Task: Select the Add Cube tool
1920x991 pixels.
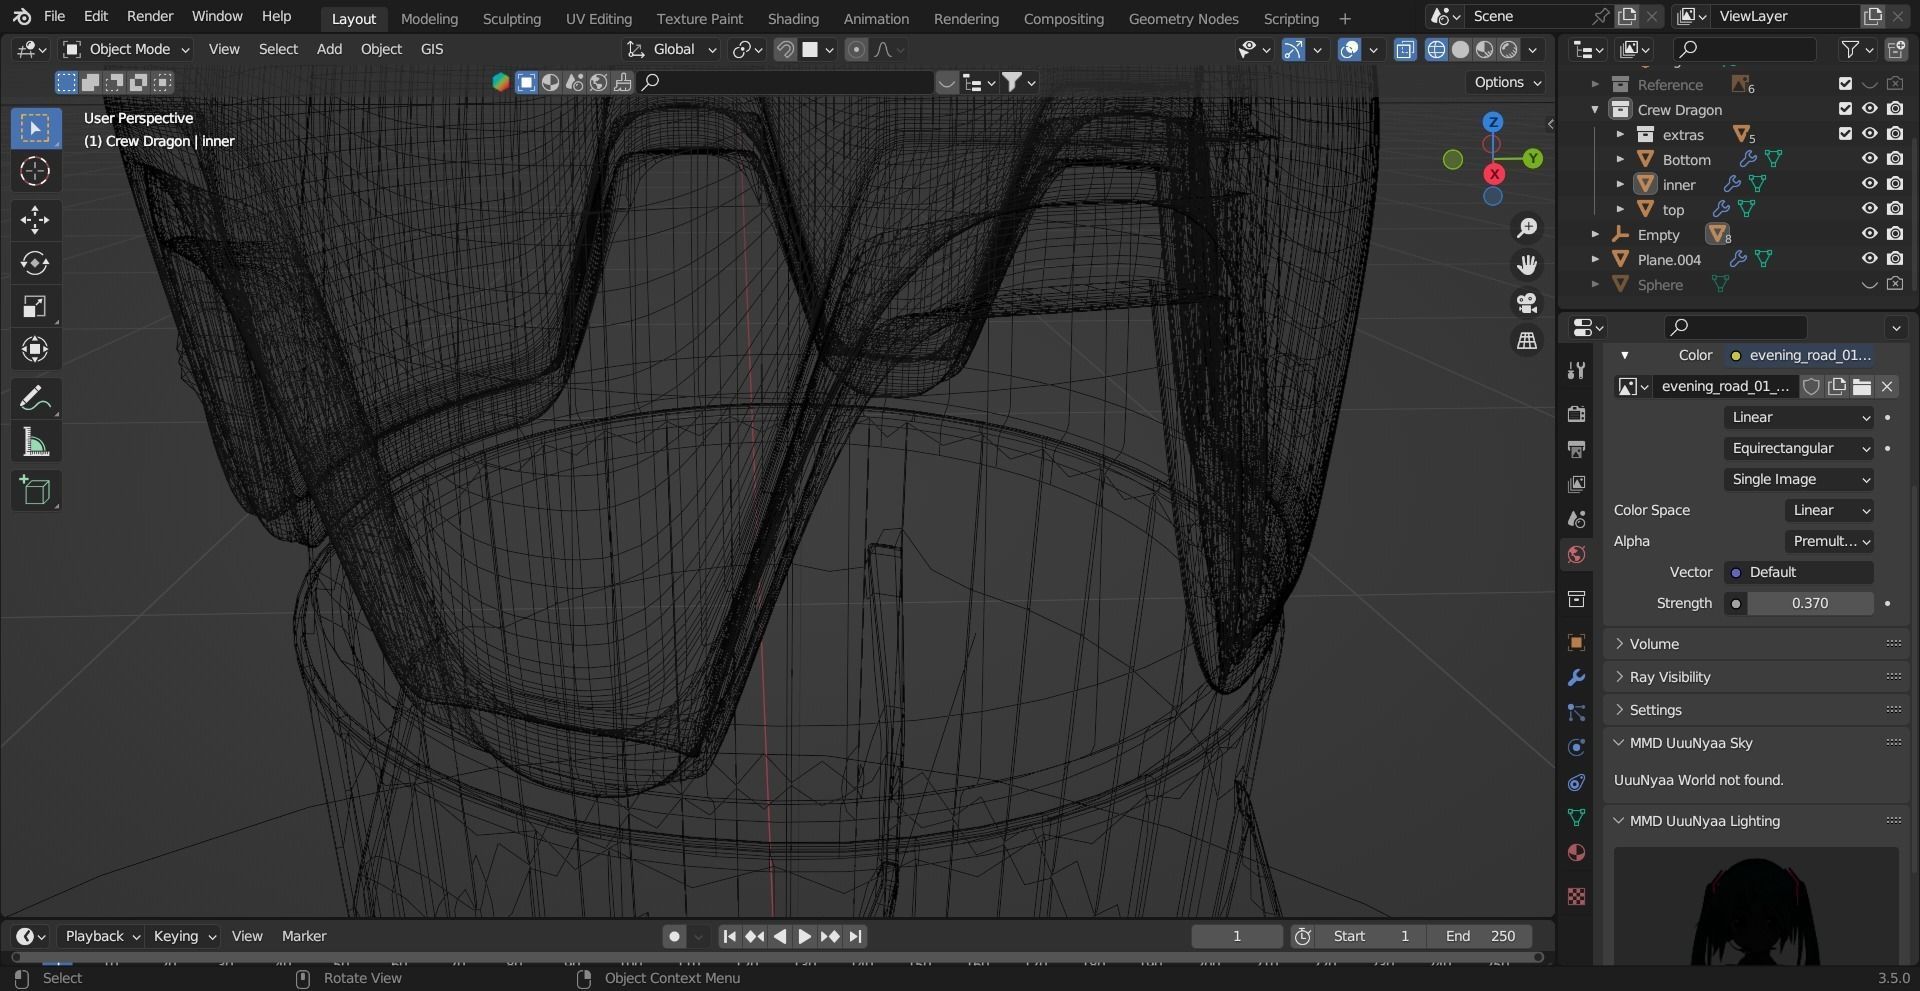Action: point(35,491)
